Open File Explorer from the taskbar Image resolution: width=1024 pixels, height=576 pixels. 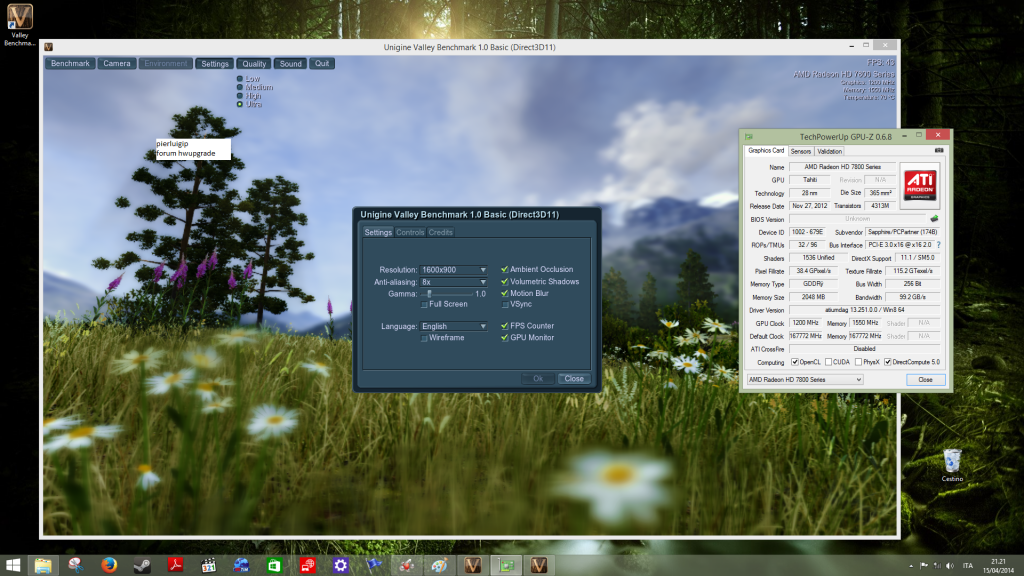pos(43,565)
